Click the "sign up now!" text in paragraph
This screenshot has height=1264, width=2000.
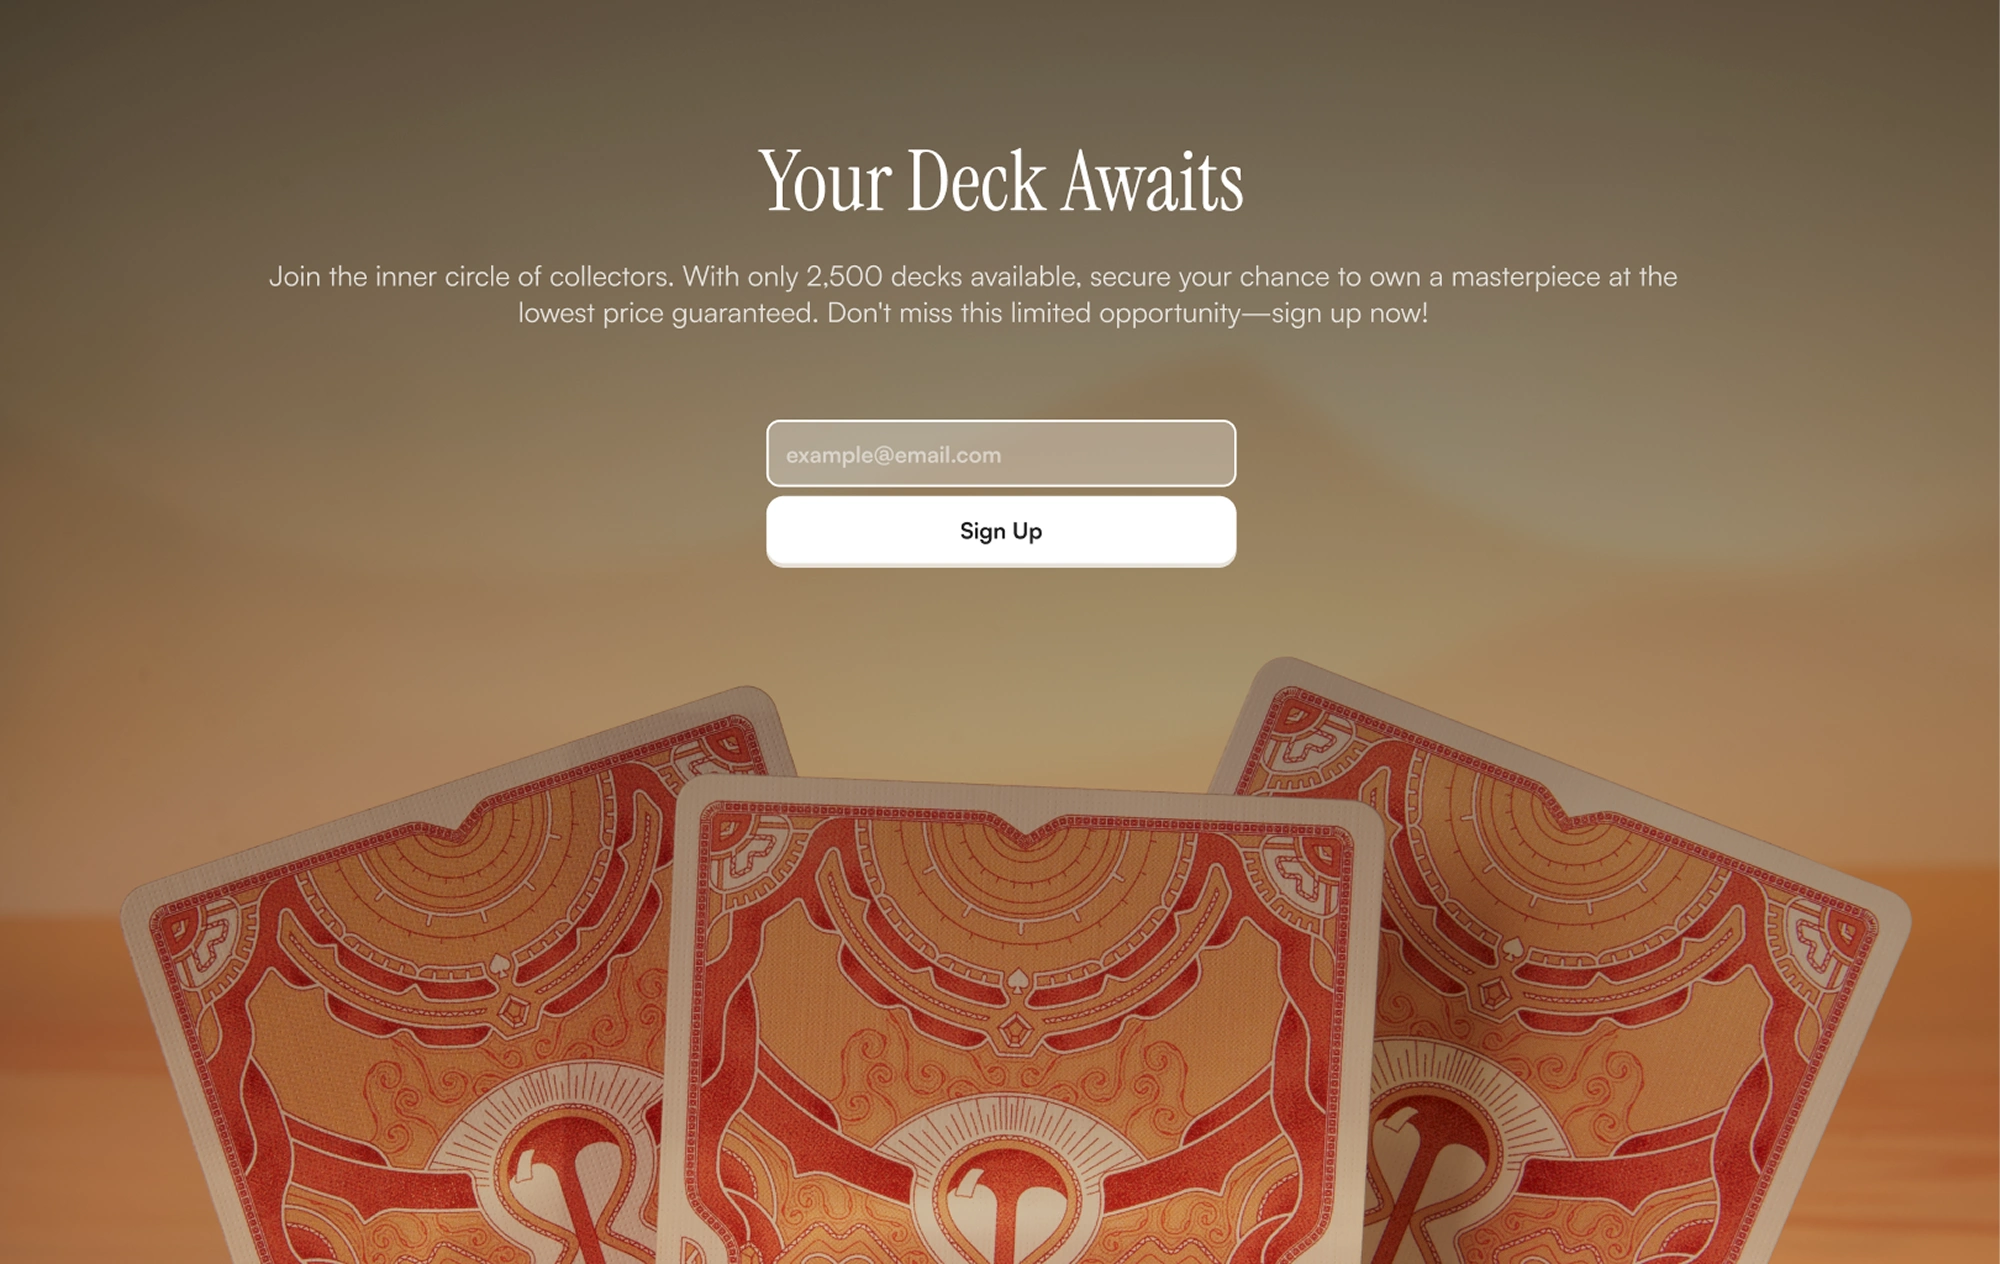[x=1349, y=314]
